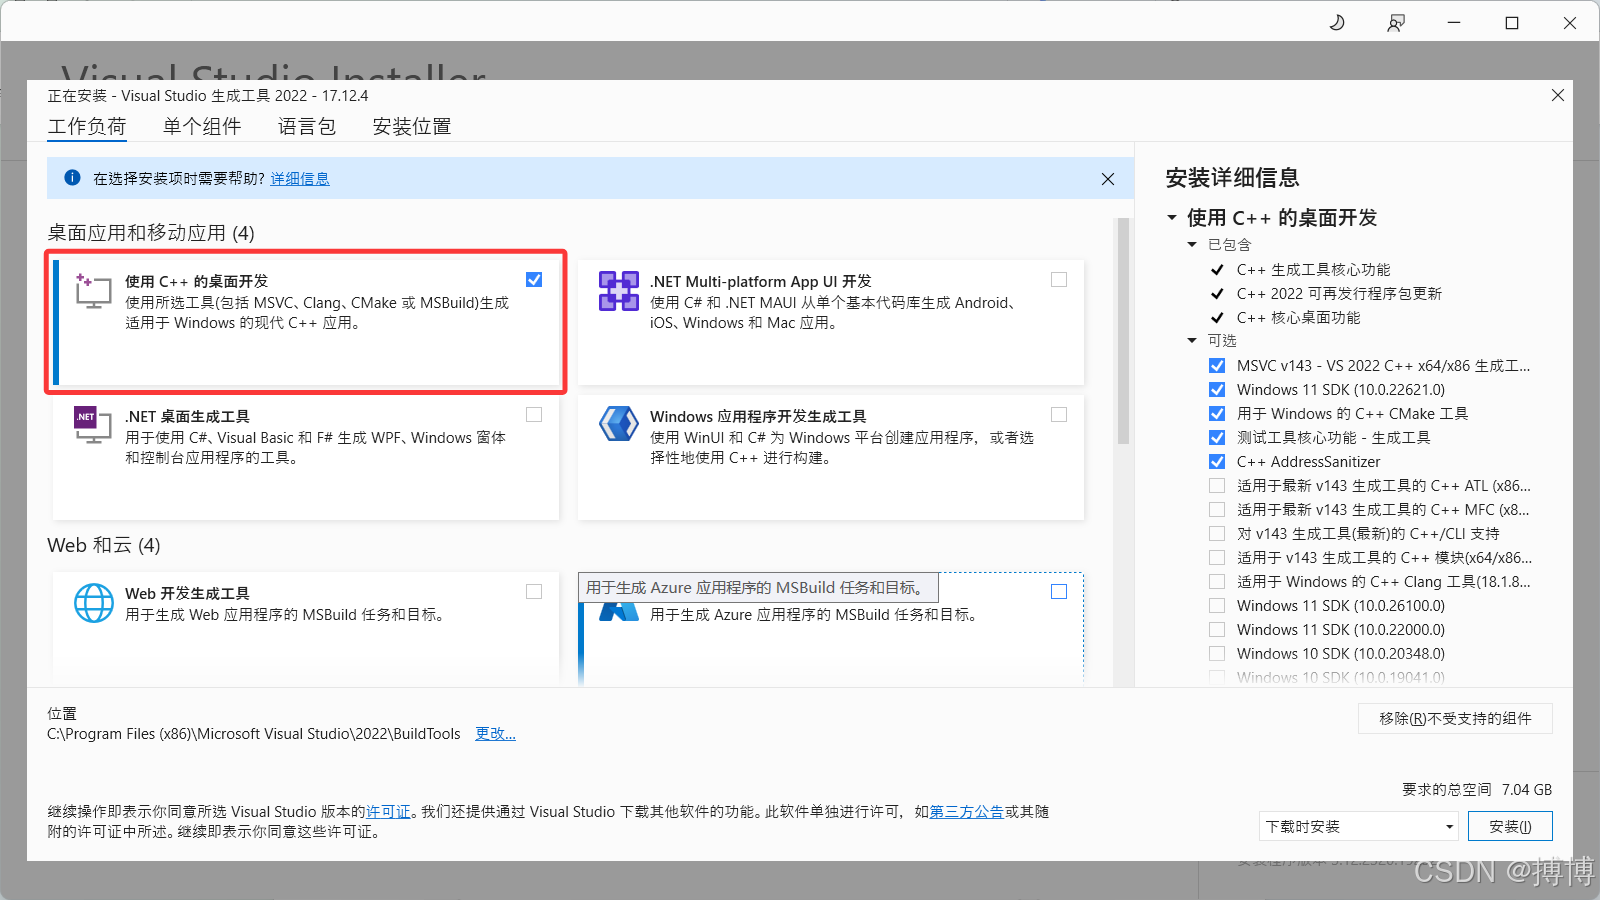Click the install path text C:\Program Files (x86)
This screenshot has height=900, width=1600.
[x=254, y=734]
